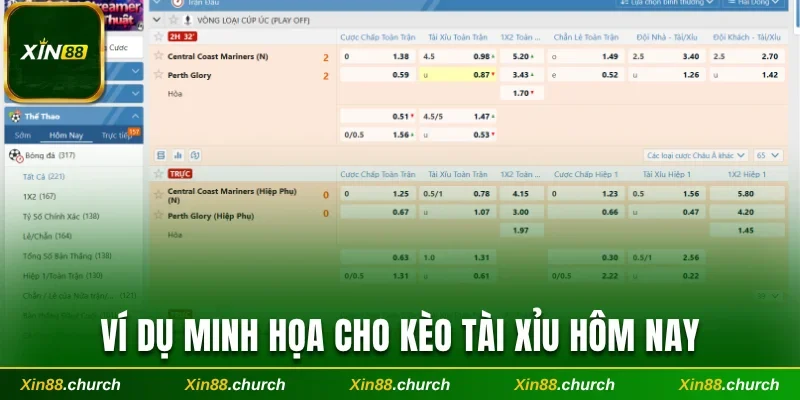The width and height of the screenshot is (800, 400).
Task: Click the highlighted 0.87 under odds
Action: pyautogui.click(x=482, y=75)
